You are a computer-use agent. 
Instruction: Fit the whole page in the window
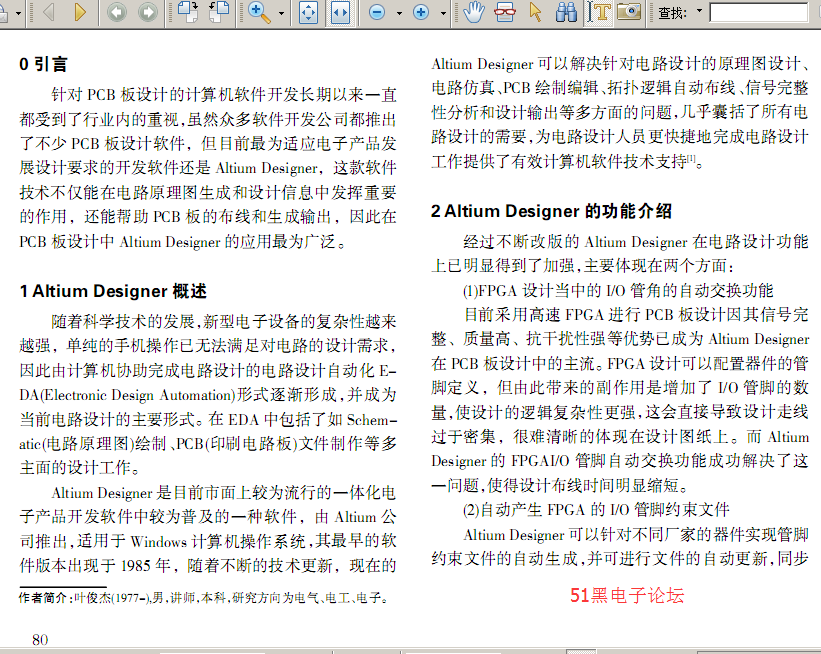[x=308, y=13]
